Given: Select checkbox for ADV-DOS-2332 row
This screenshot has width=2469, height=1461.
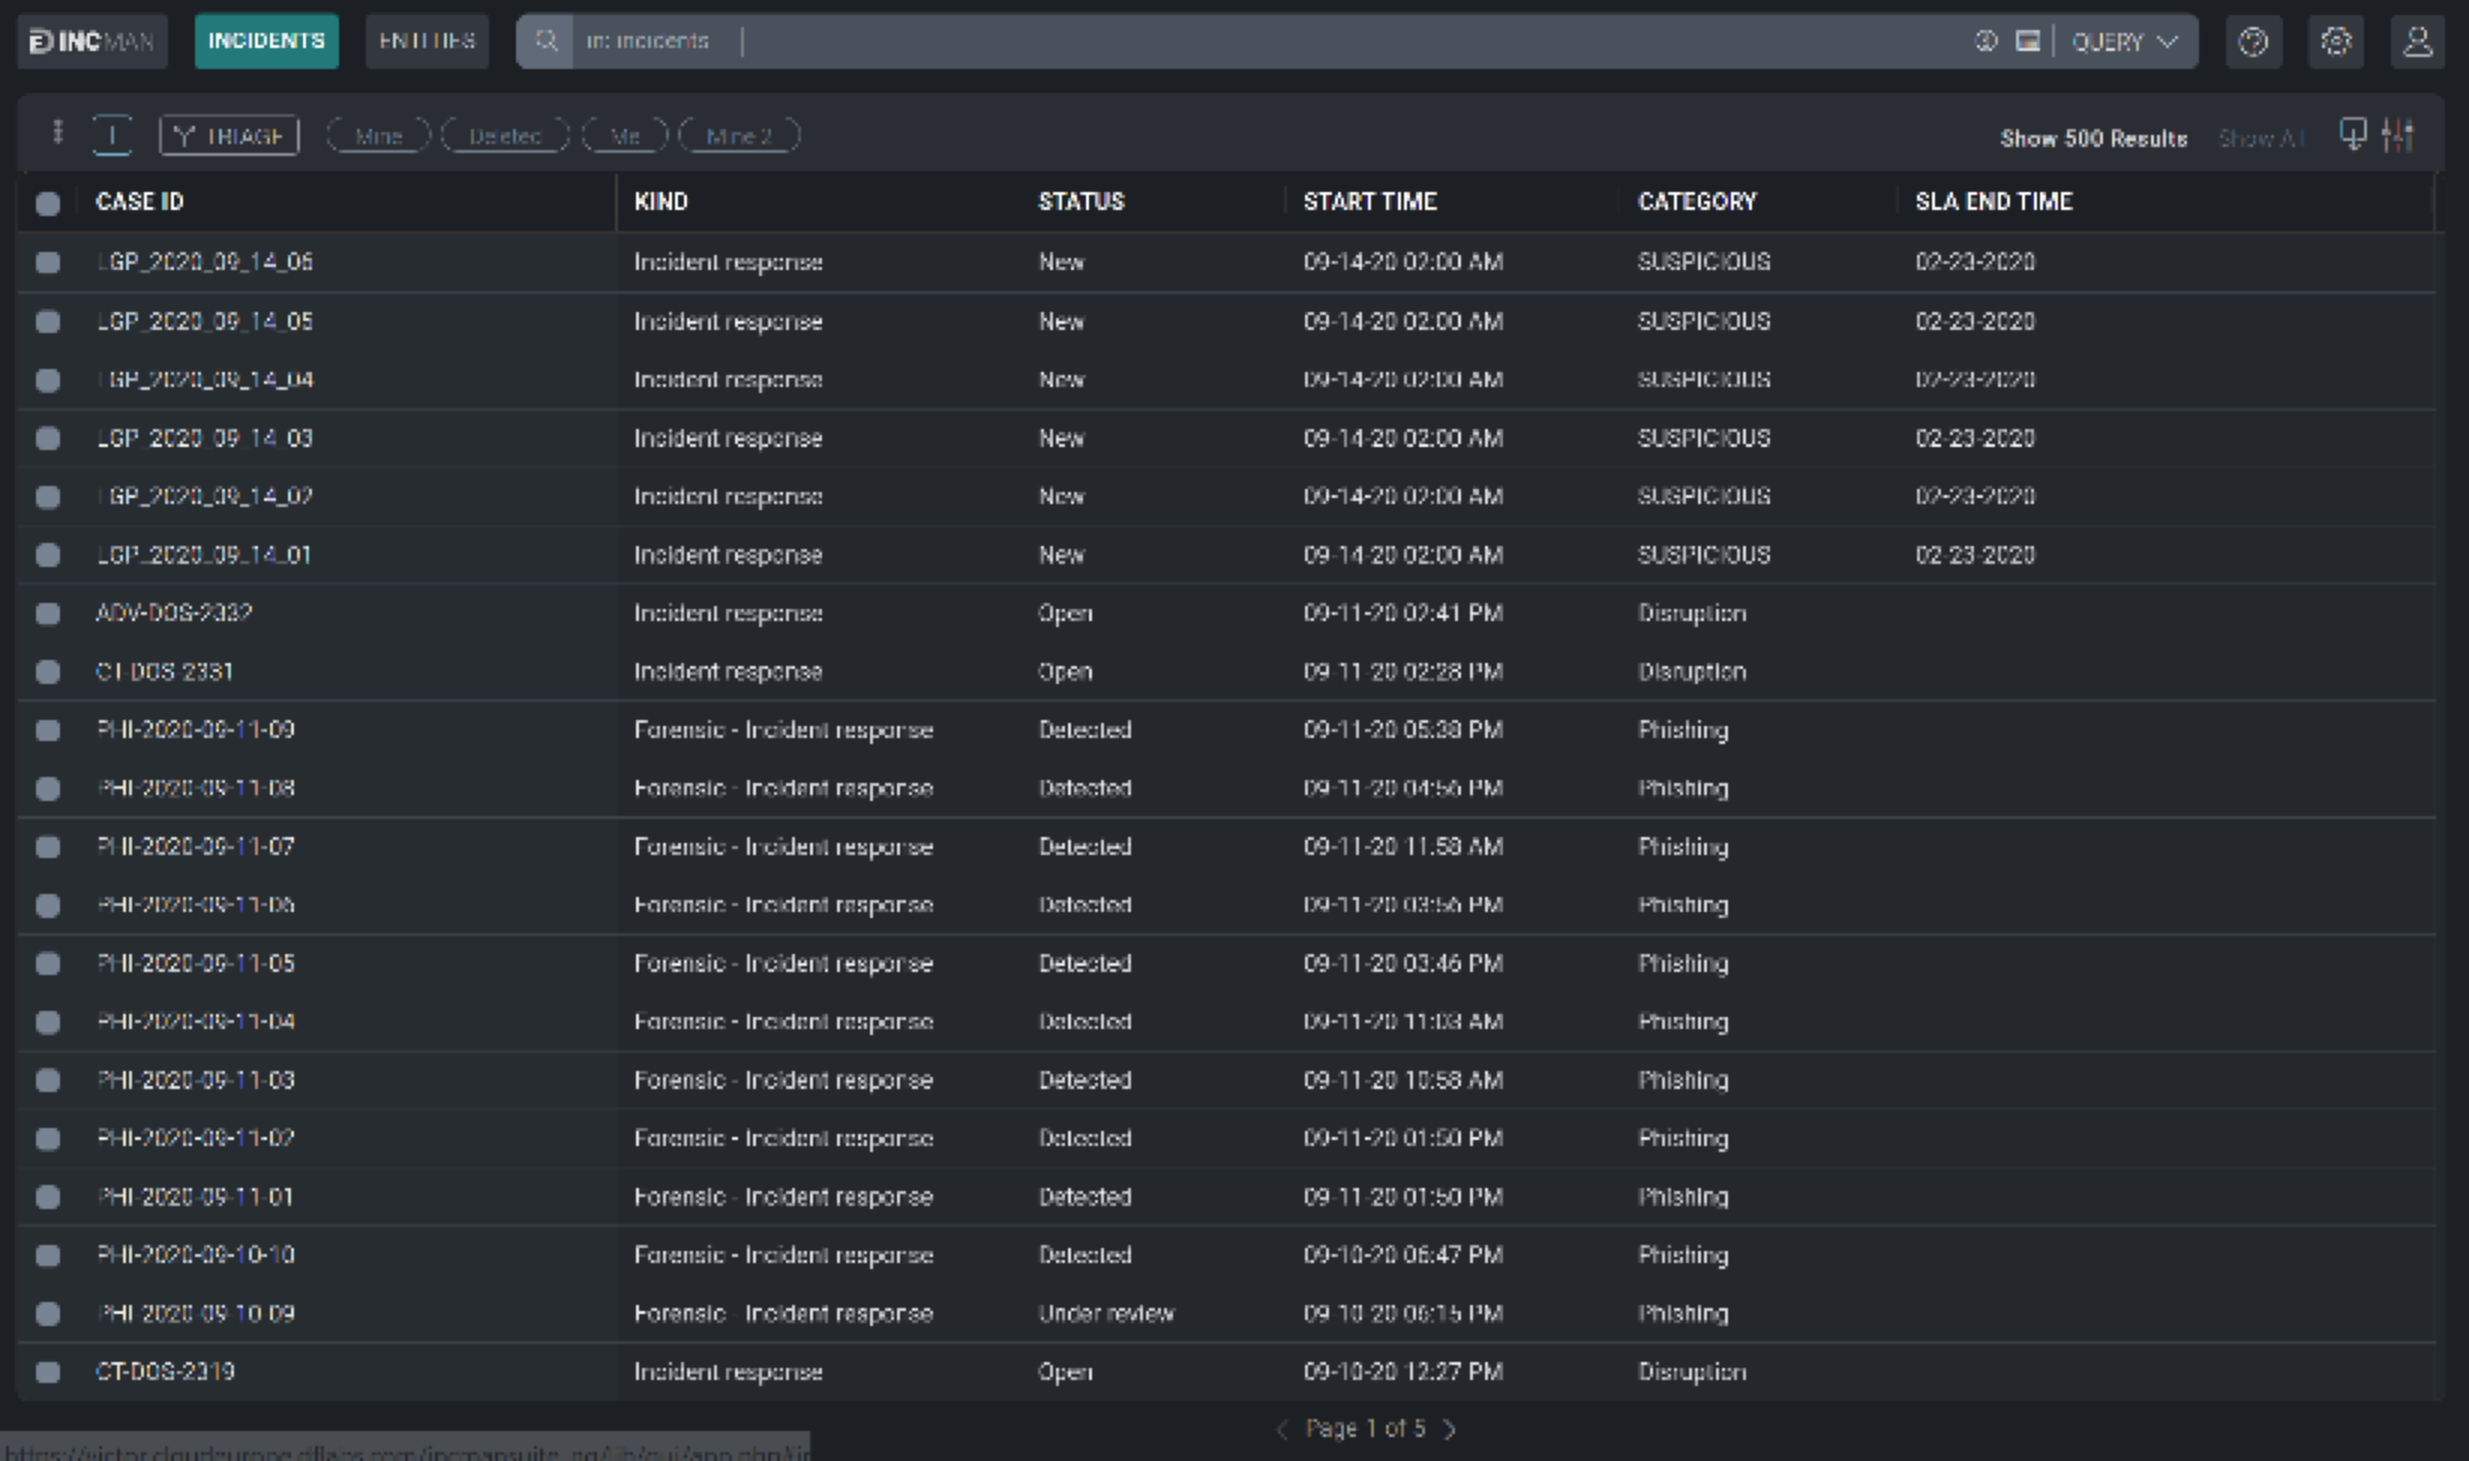Looking at the screenshot, I should tap(47, 613).
